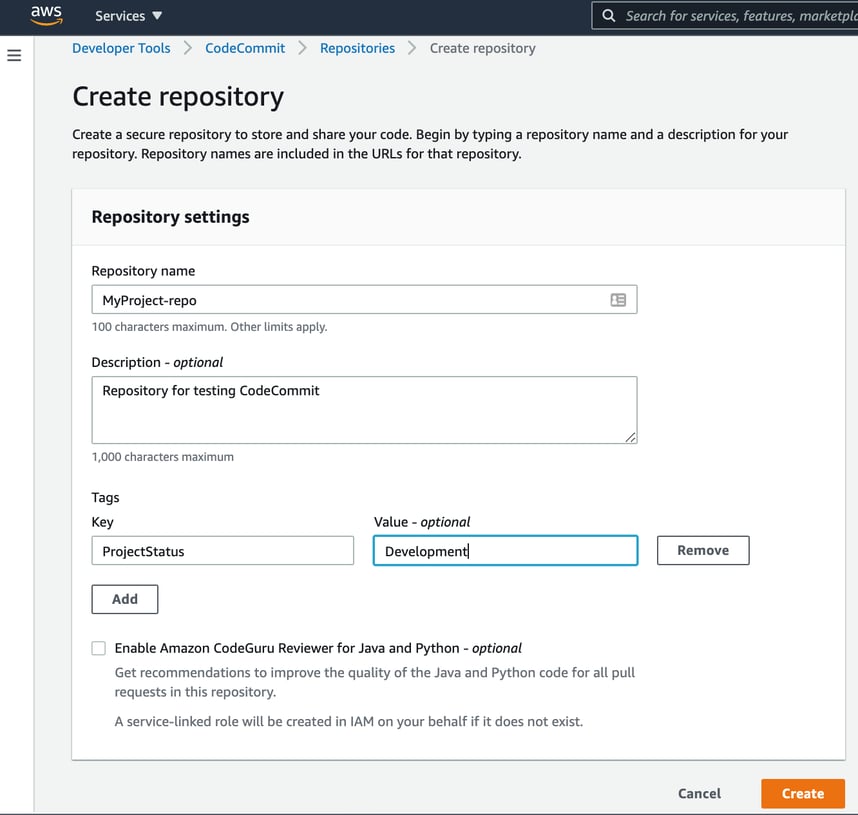Open the Services dropdown menu
This screenshot has height=815, width=858.
point(128,16)
